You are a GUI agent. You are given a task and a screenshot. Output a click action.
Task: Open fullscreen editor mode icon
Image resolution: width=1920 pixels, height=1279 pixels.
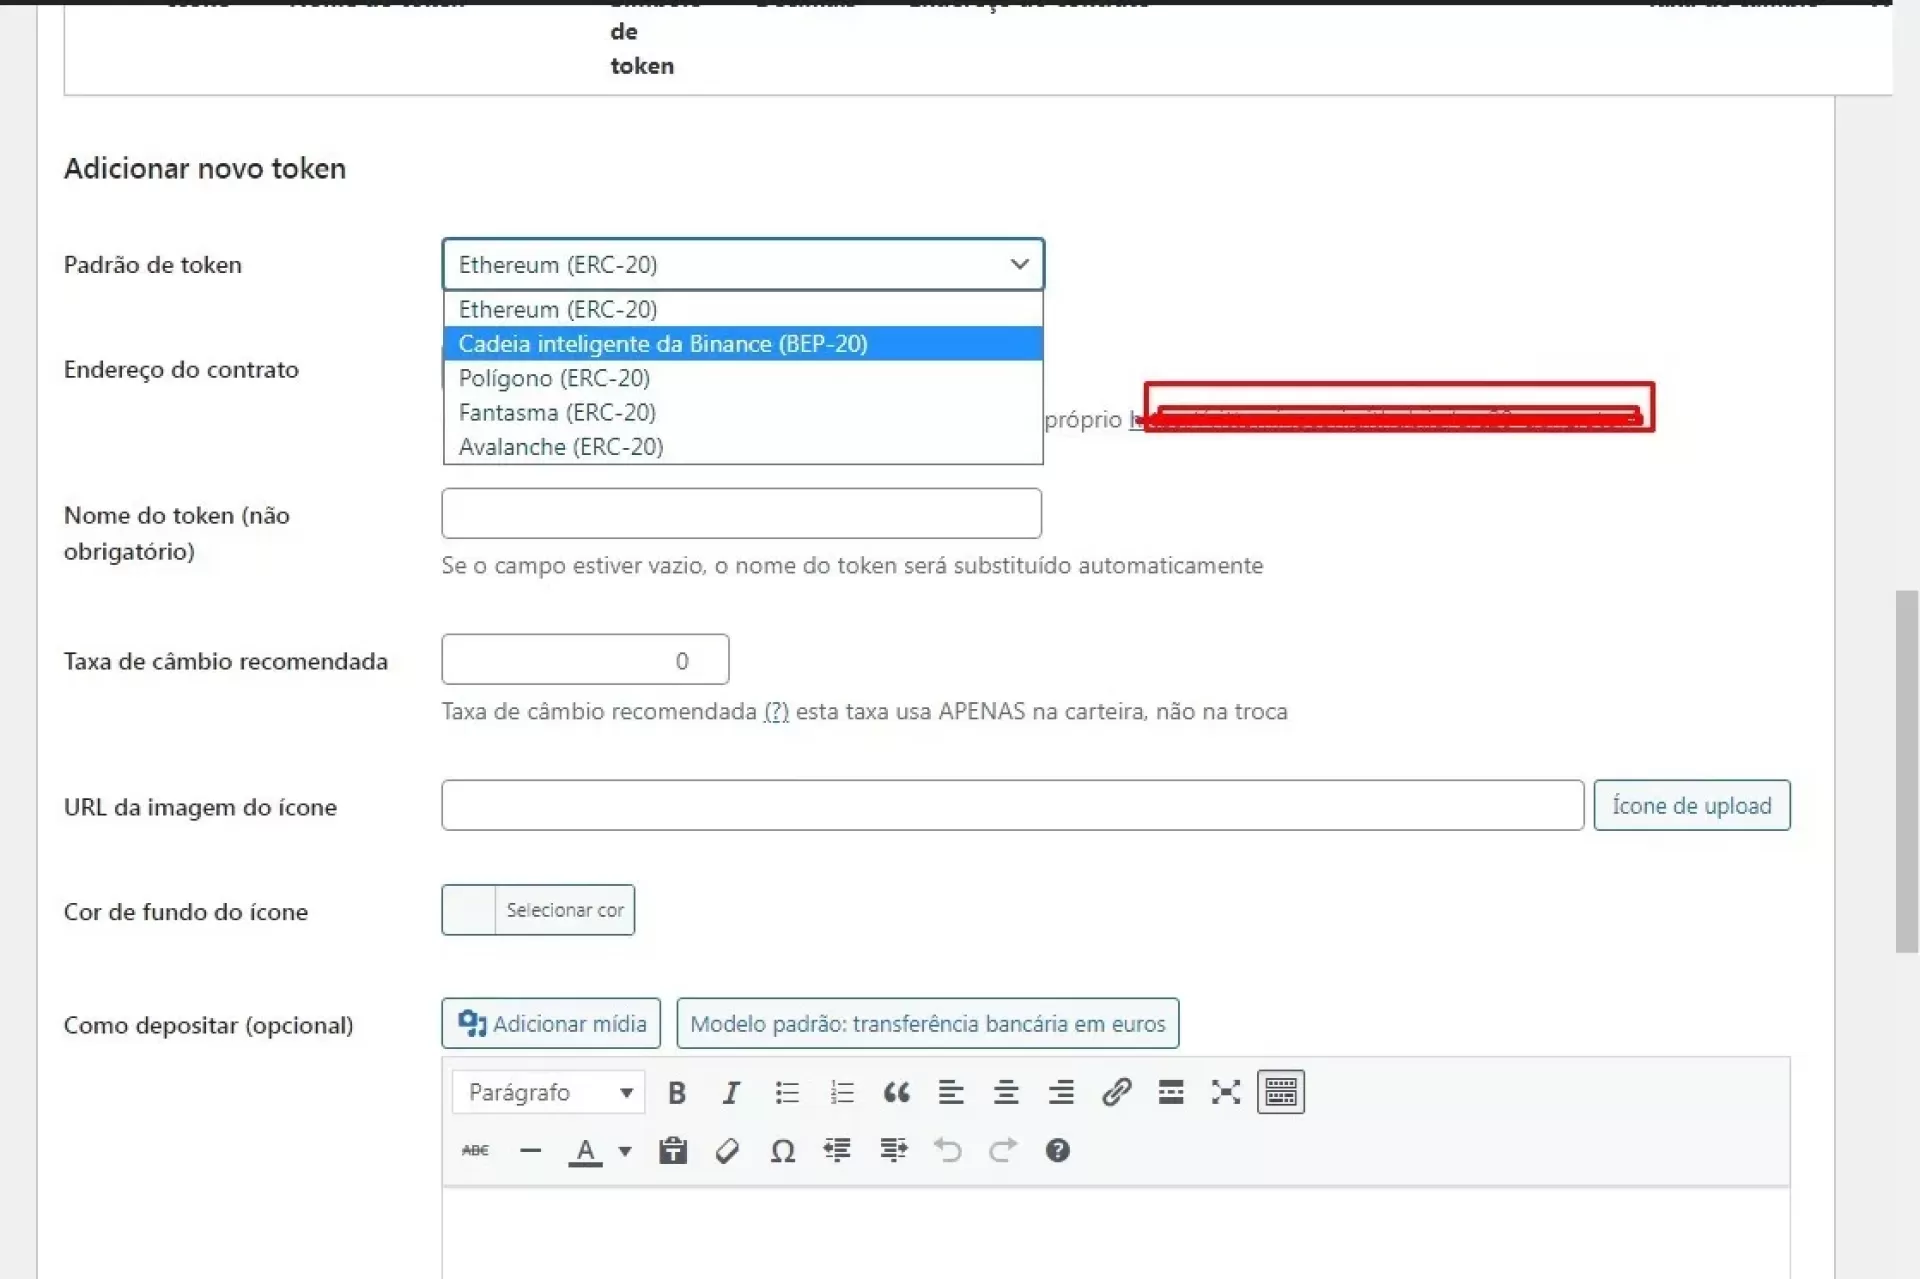coord(1225,1092)
